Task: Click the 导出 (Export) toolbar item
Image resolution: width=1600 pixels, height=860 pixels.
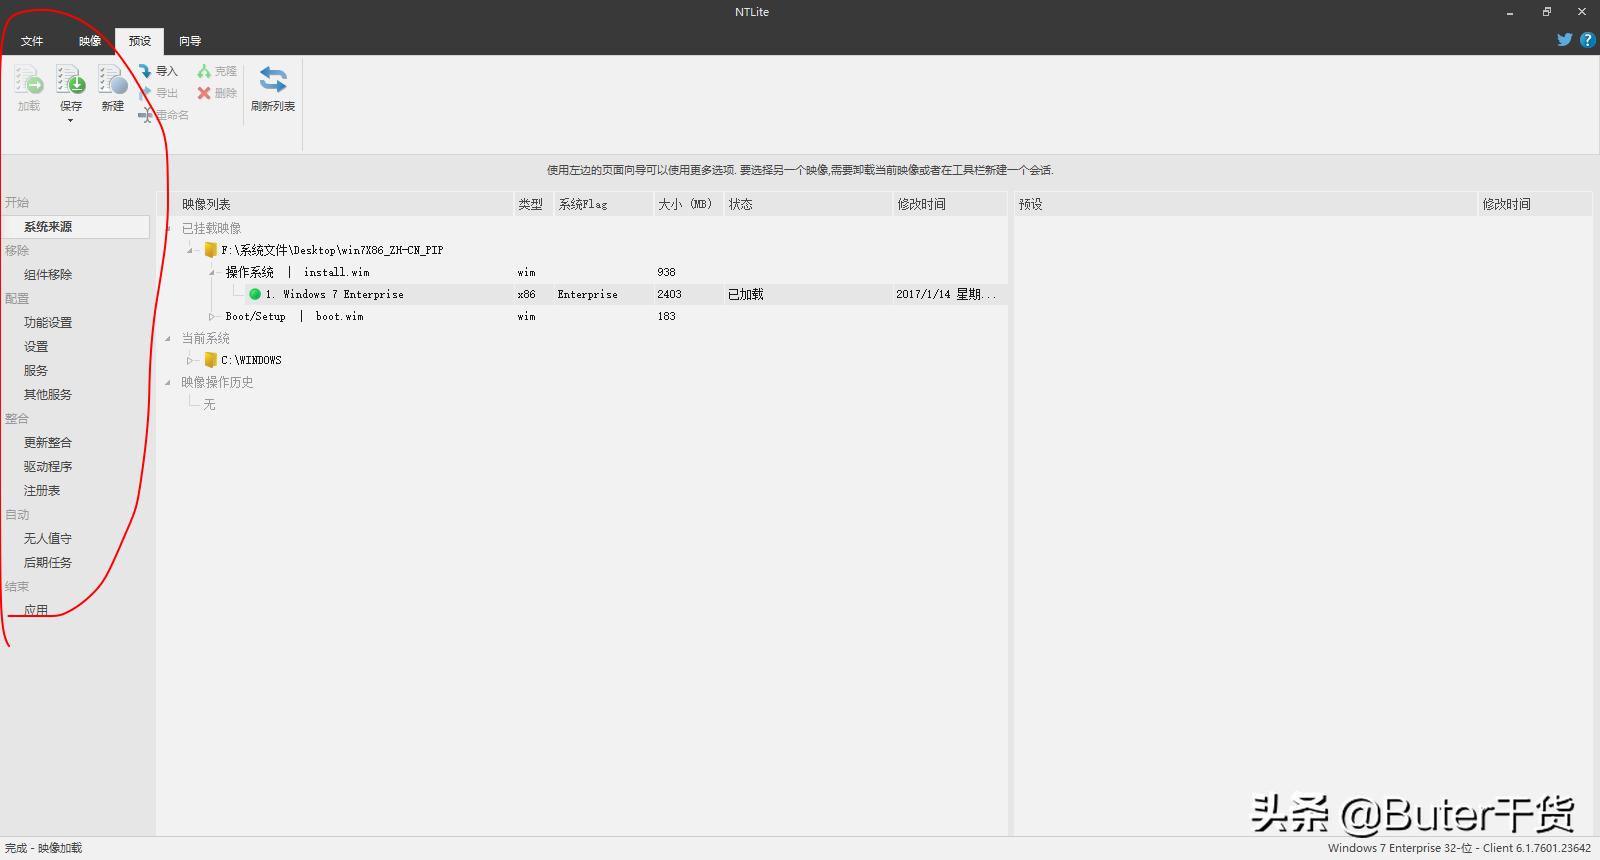Action: [158, 93]
